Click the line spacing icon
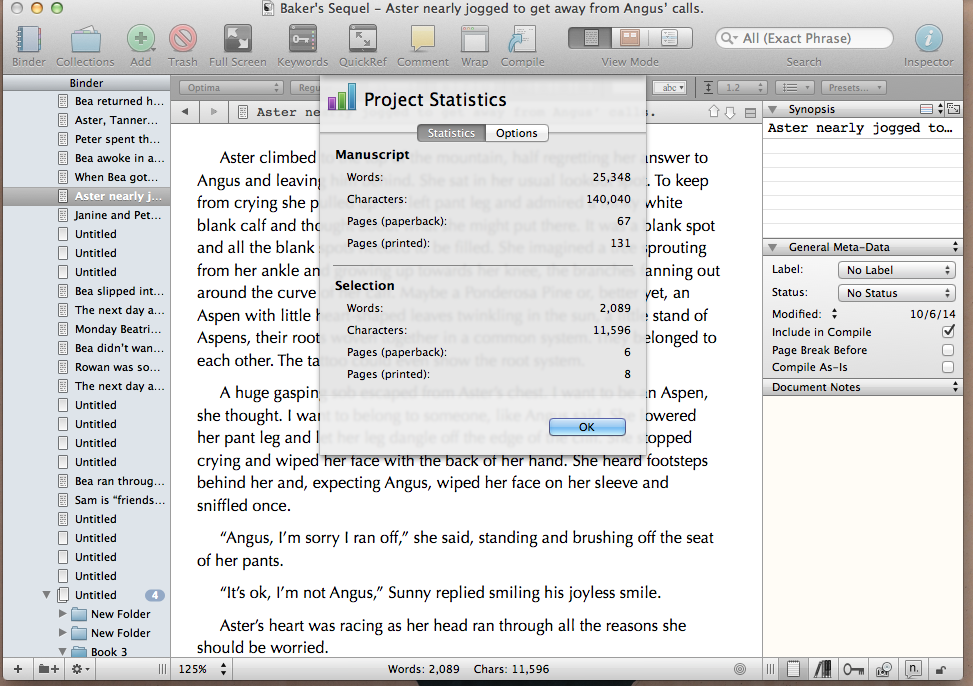973x686 pixels. coord(708,88)
